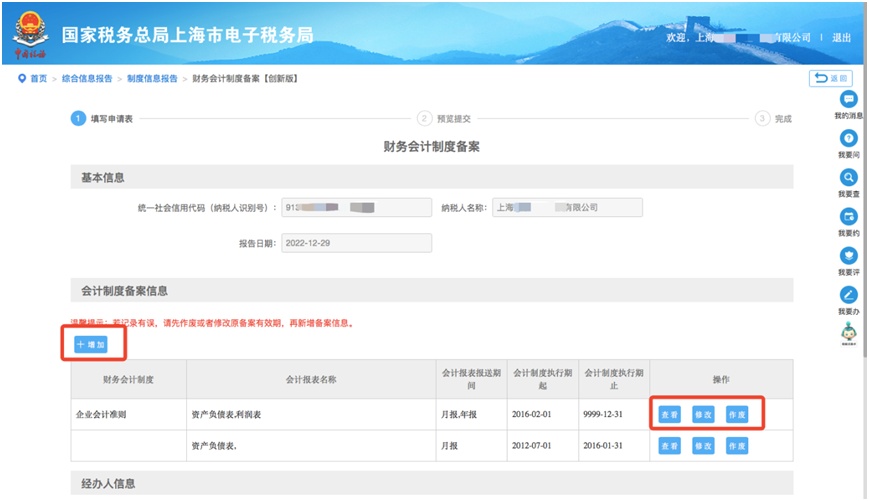
Task: Click the 操作 column header
Action: pyautogui.click(x=721, y=380)
